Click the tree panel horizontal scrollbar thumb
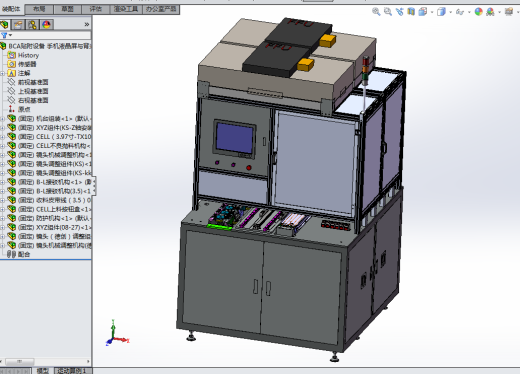 (20, 361)
